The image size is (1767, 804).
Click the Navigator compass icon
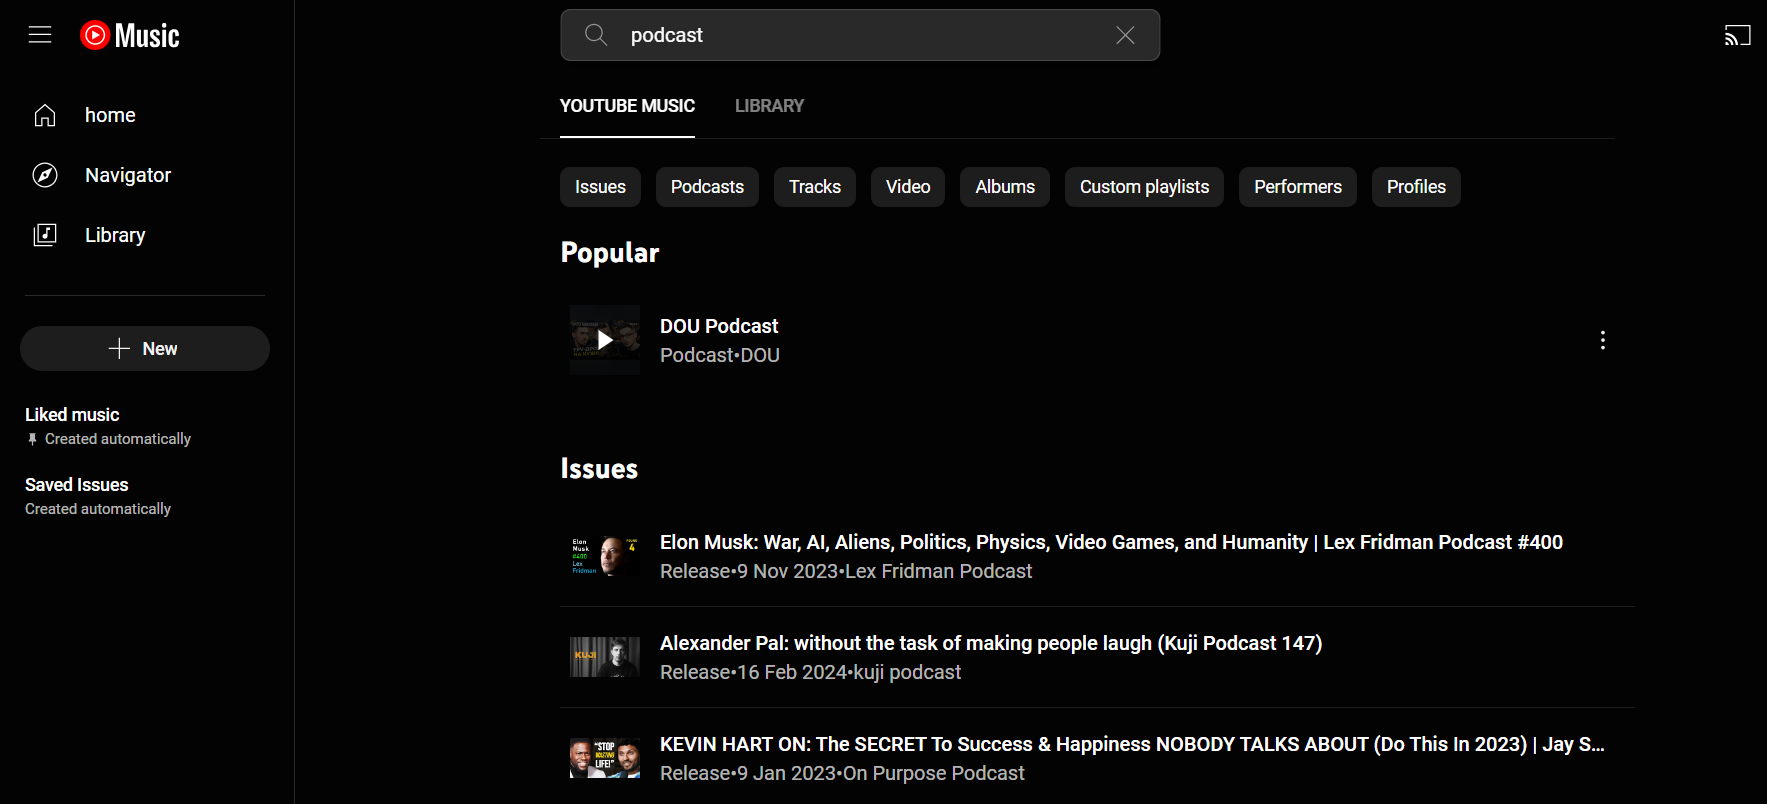click(x=45, y=175)
